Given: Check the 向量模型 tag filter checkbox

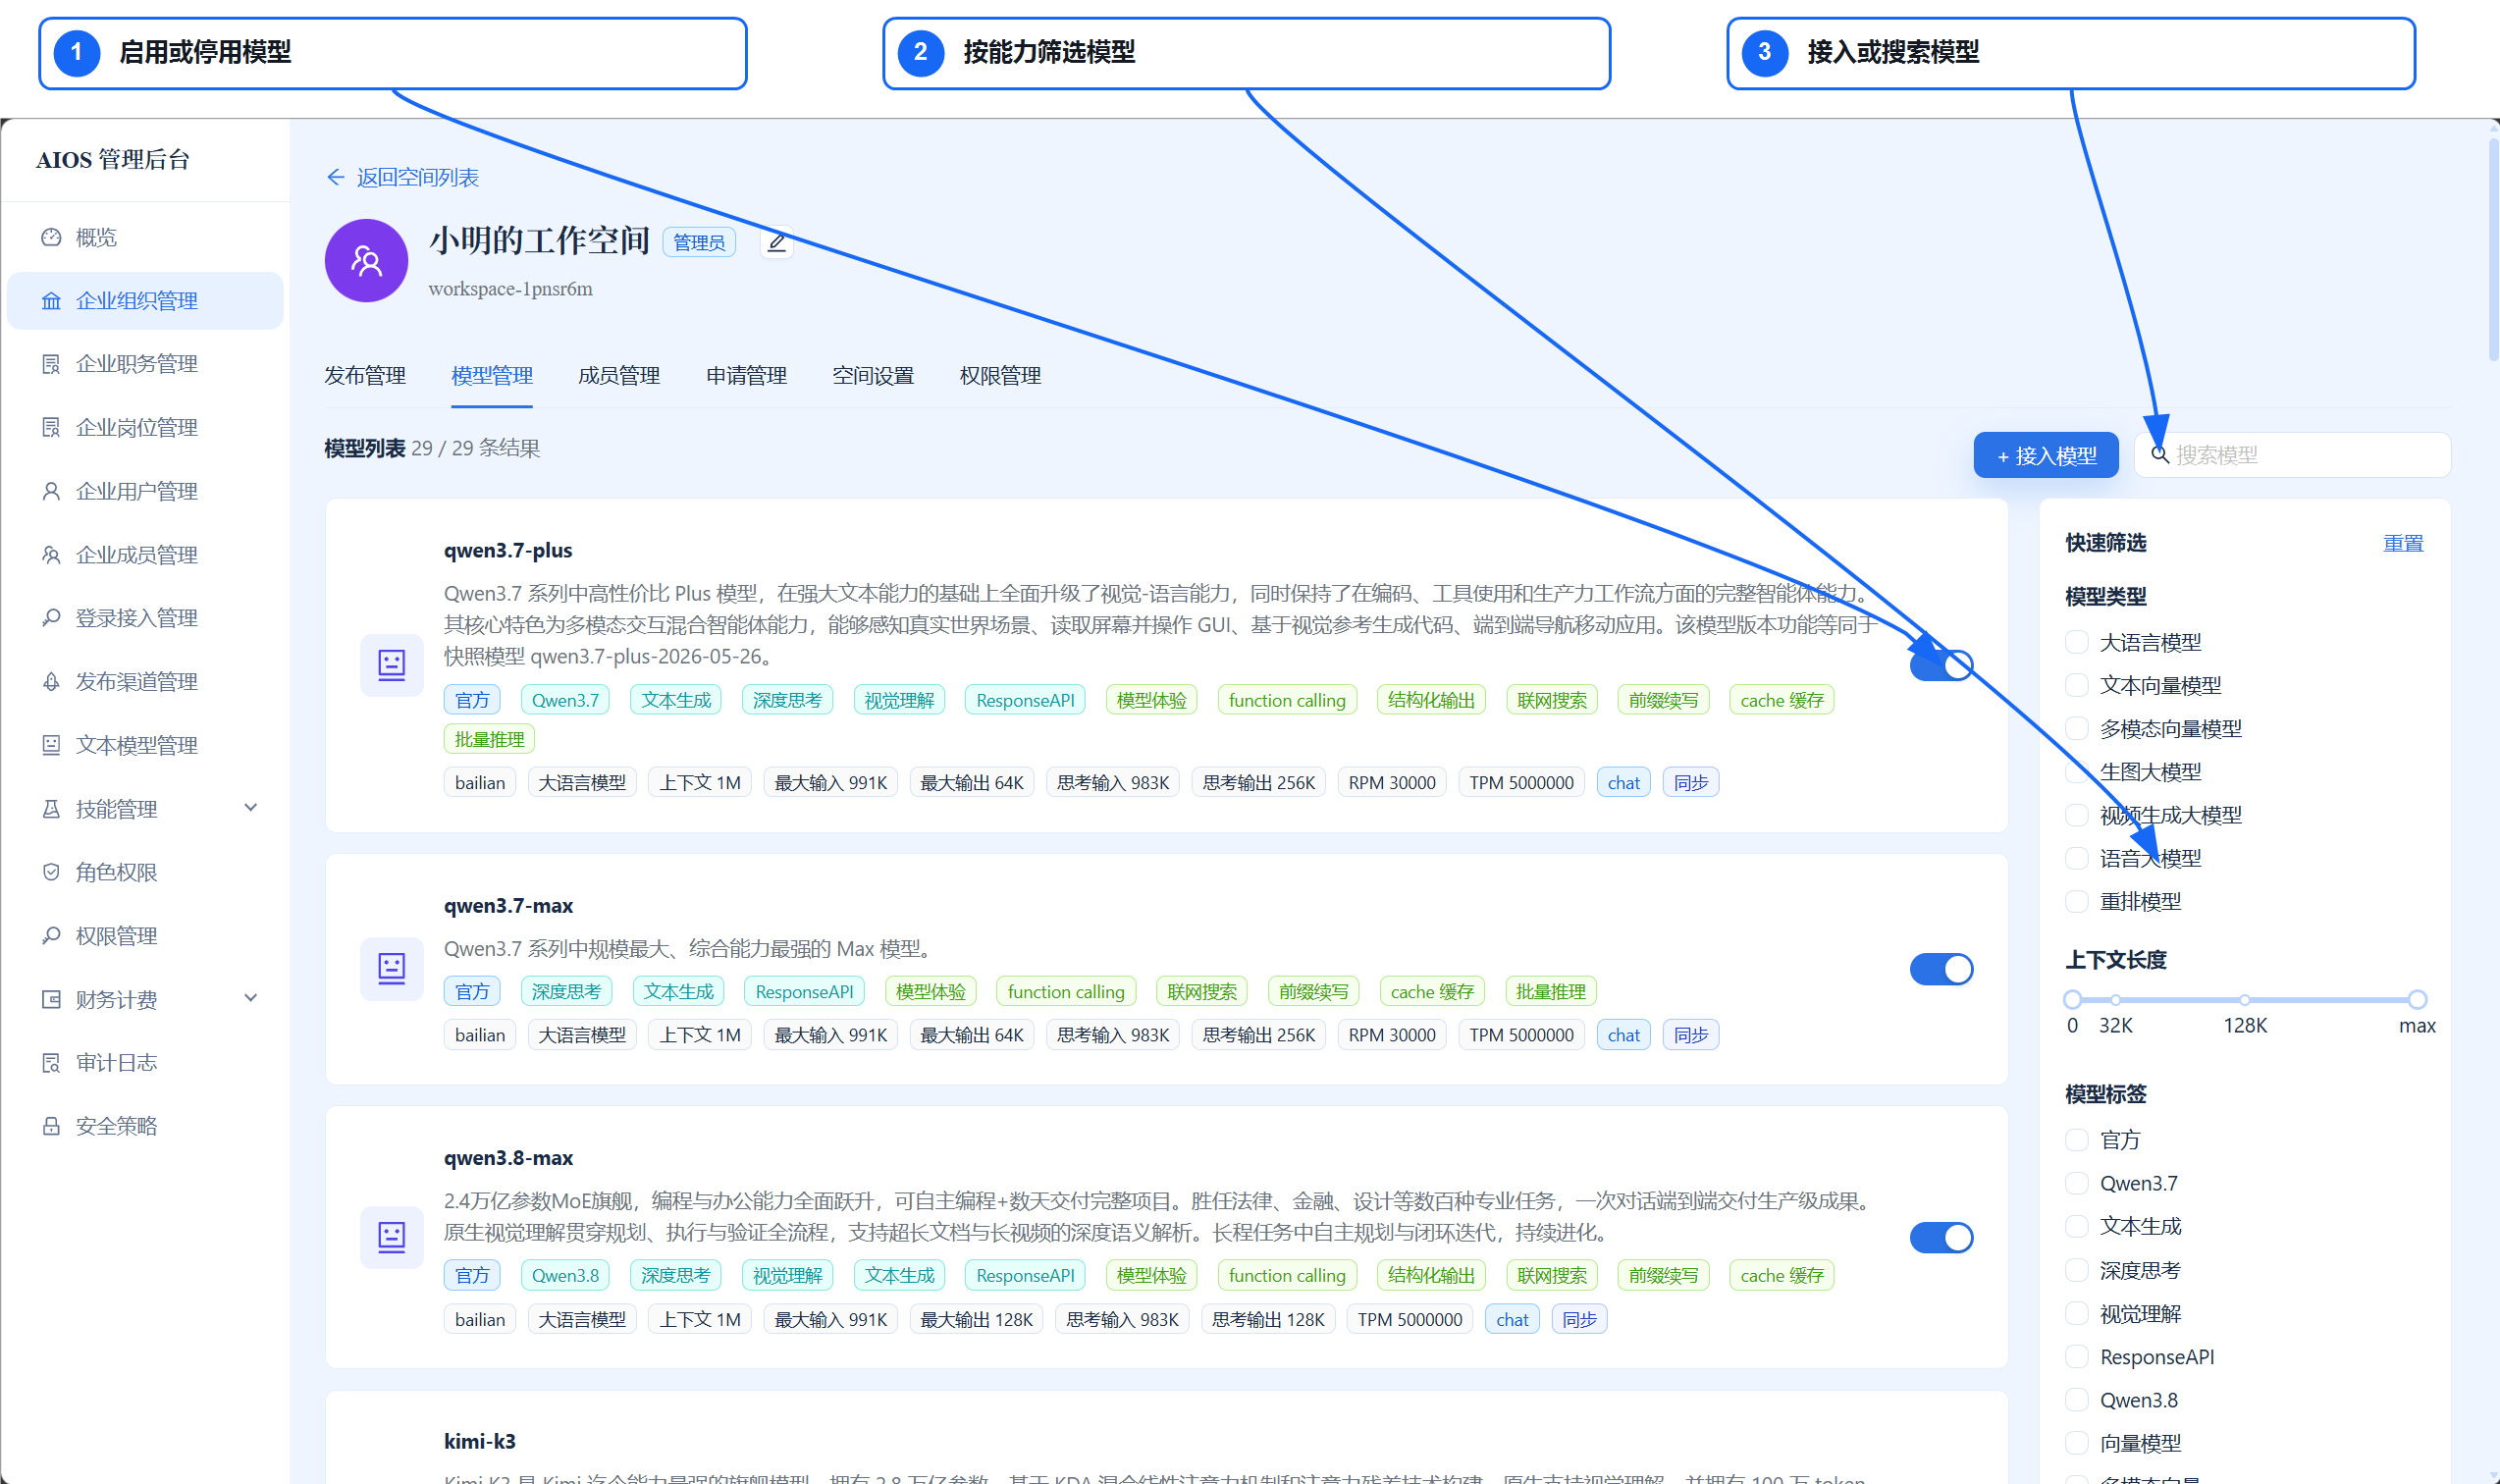Looking at the screenshot, I should [x=2077, y=1443].
